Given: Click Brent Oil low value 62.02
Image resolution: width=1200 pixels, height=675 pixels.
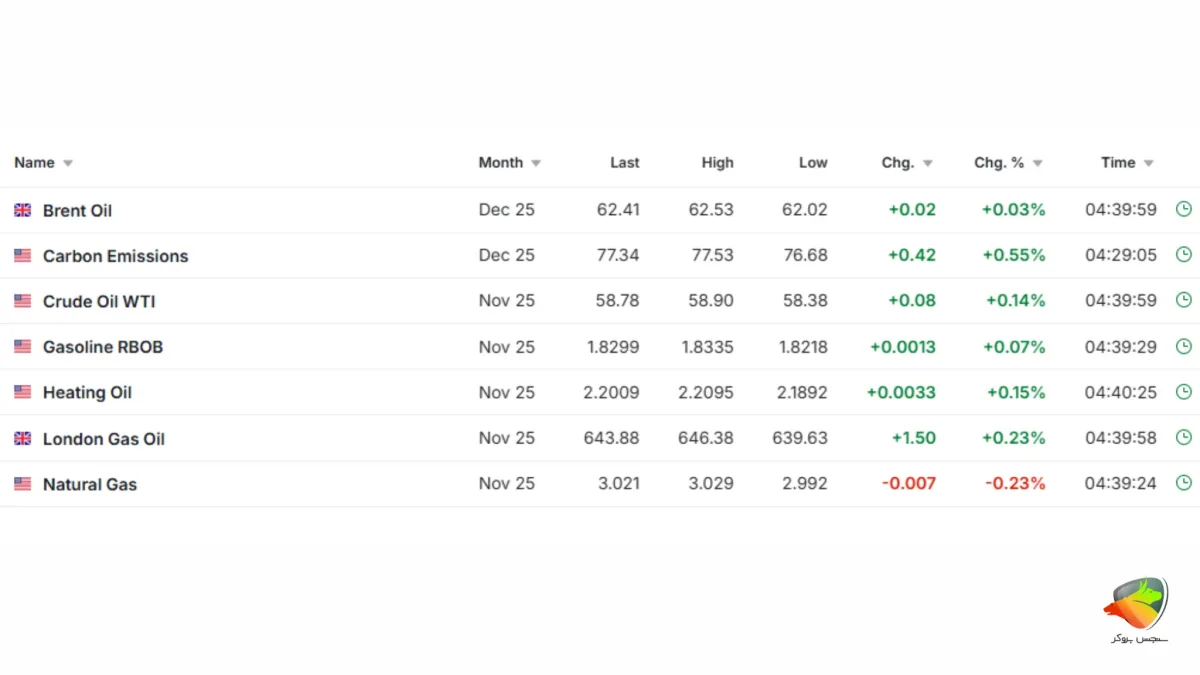Looking at the screenshot, I should coord(805,210).
